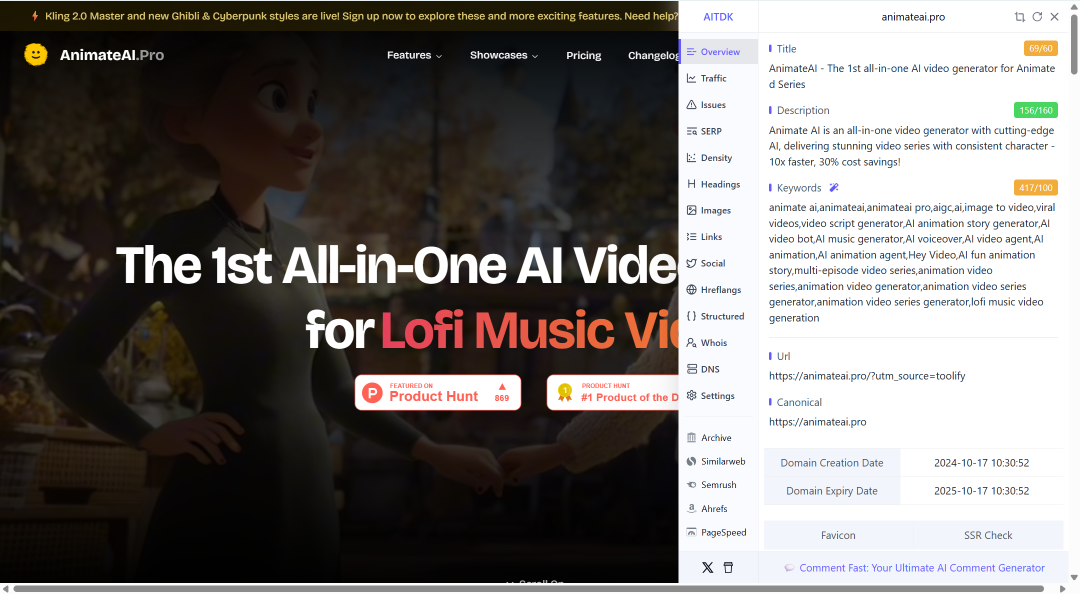
Task: Open the Pricing page
Action: pyautogui.click(x=583, y=55)
